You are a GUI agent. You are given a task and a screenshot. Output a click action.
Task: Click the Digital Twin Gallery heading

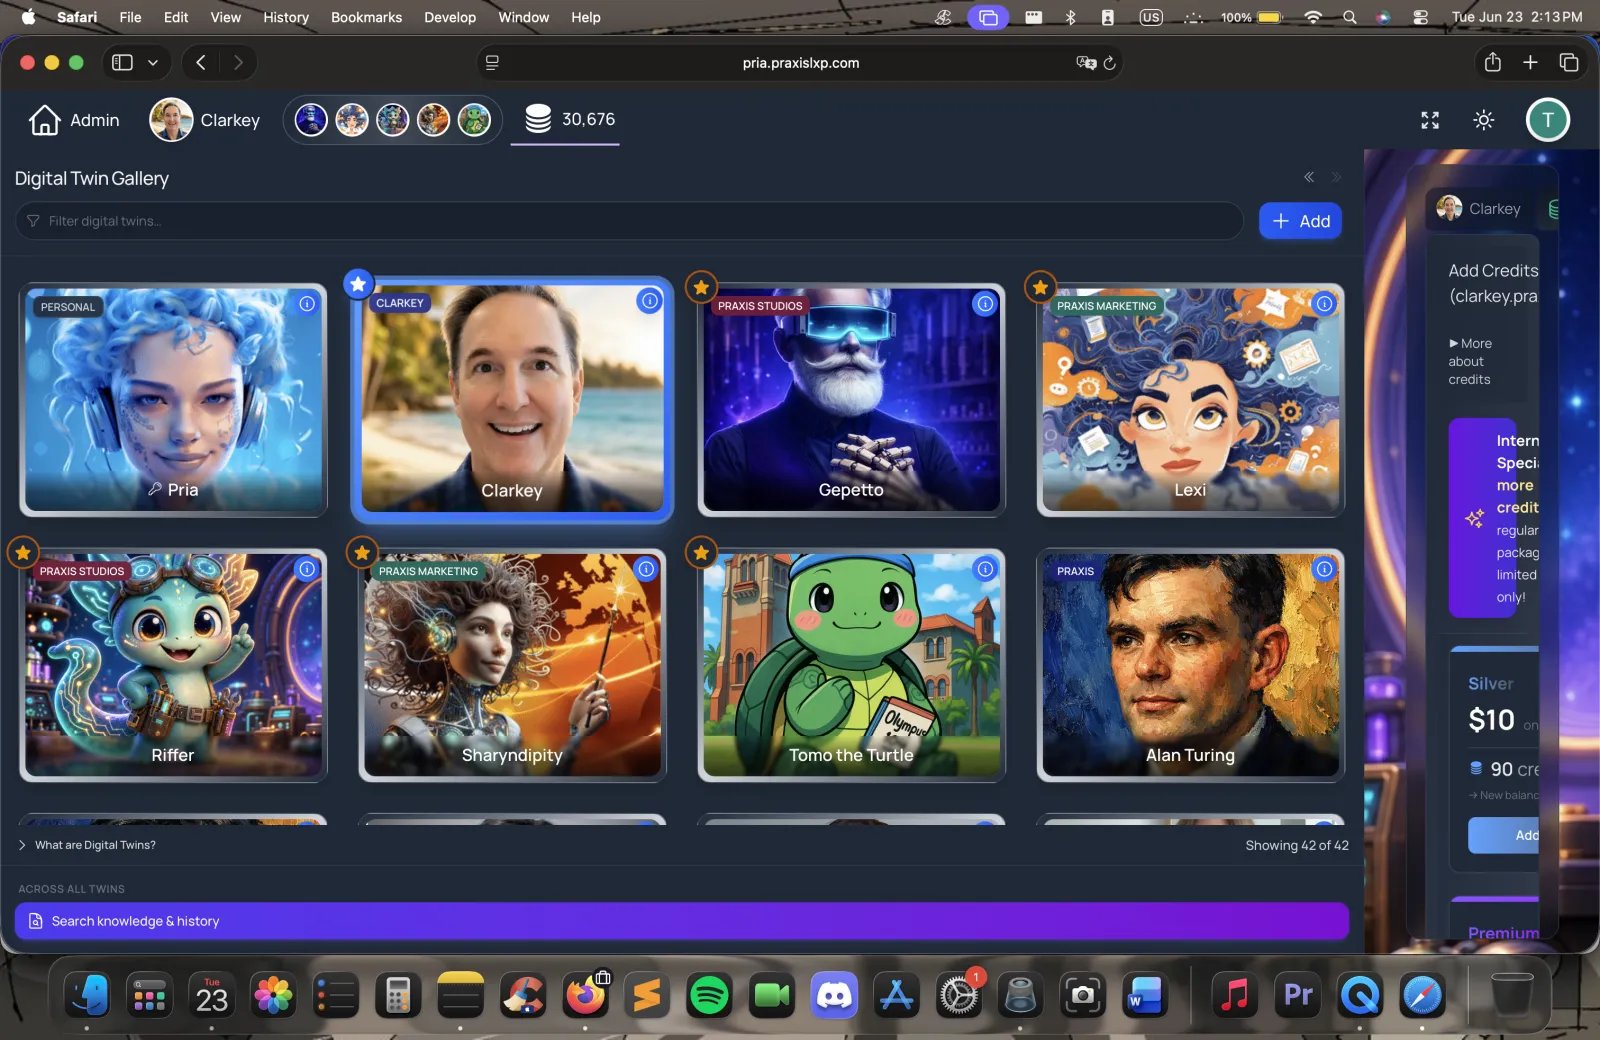[91, 178]
